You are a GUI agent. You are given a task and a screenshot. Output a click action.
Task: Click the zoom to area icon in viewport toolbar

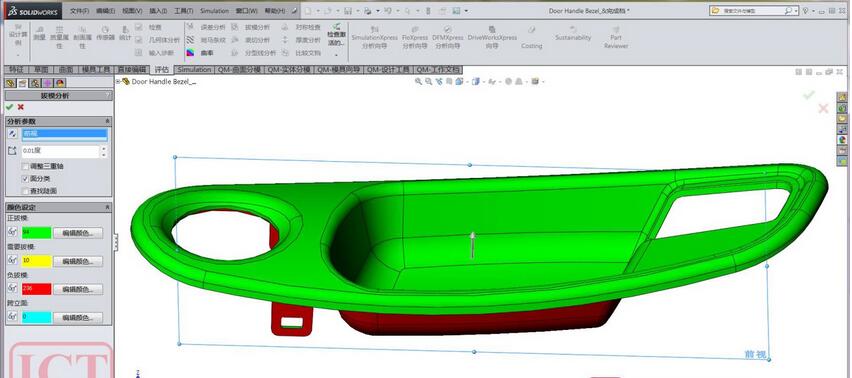[429, 81]
